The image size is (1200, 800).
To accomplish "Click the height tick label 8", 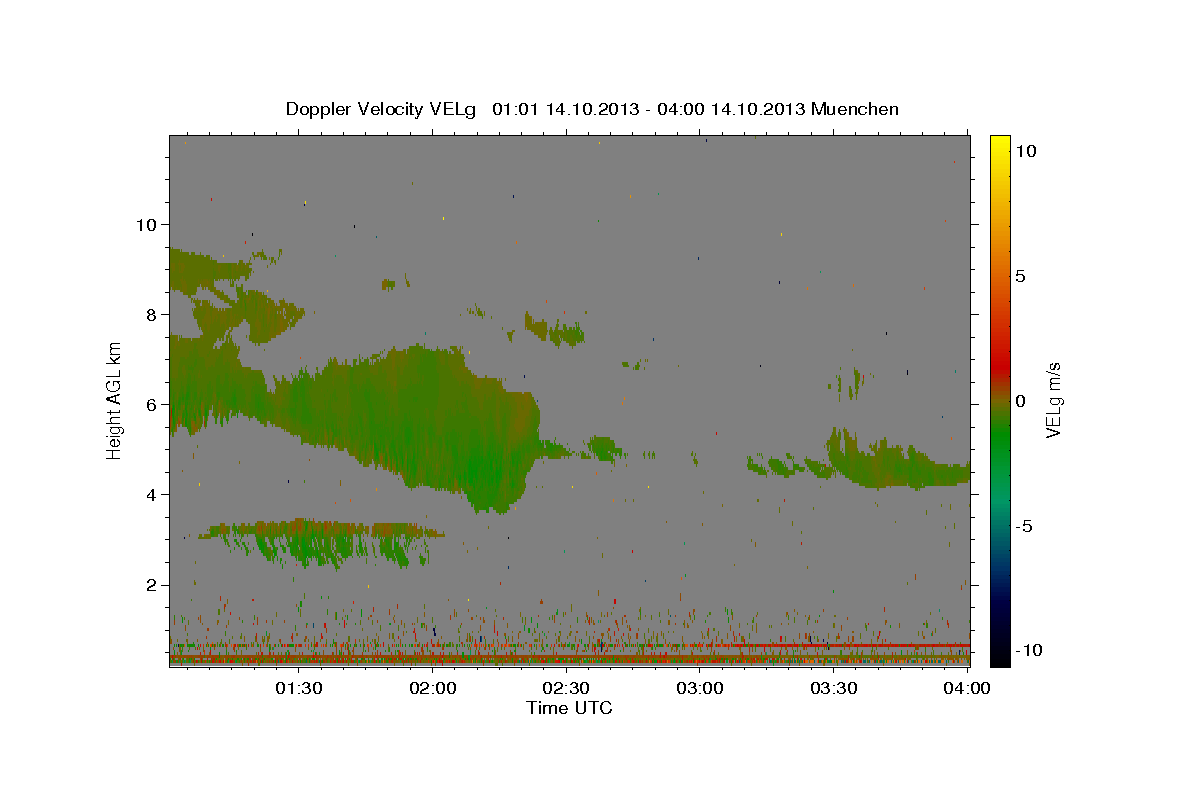I will [x=152, y=314].
